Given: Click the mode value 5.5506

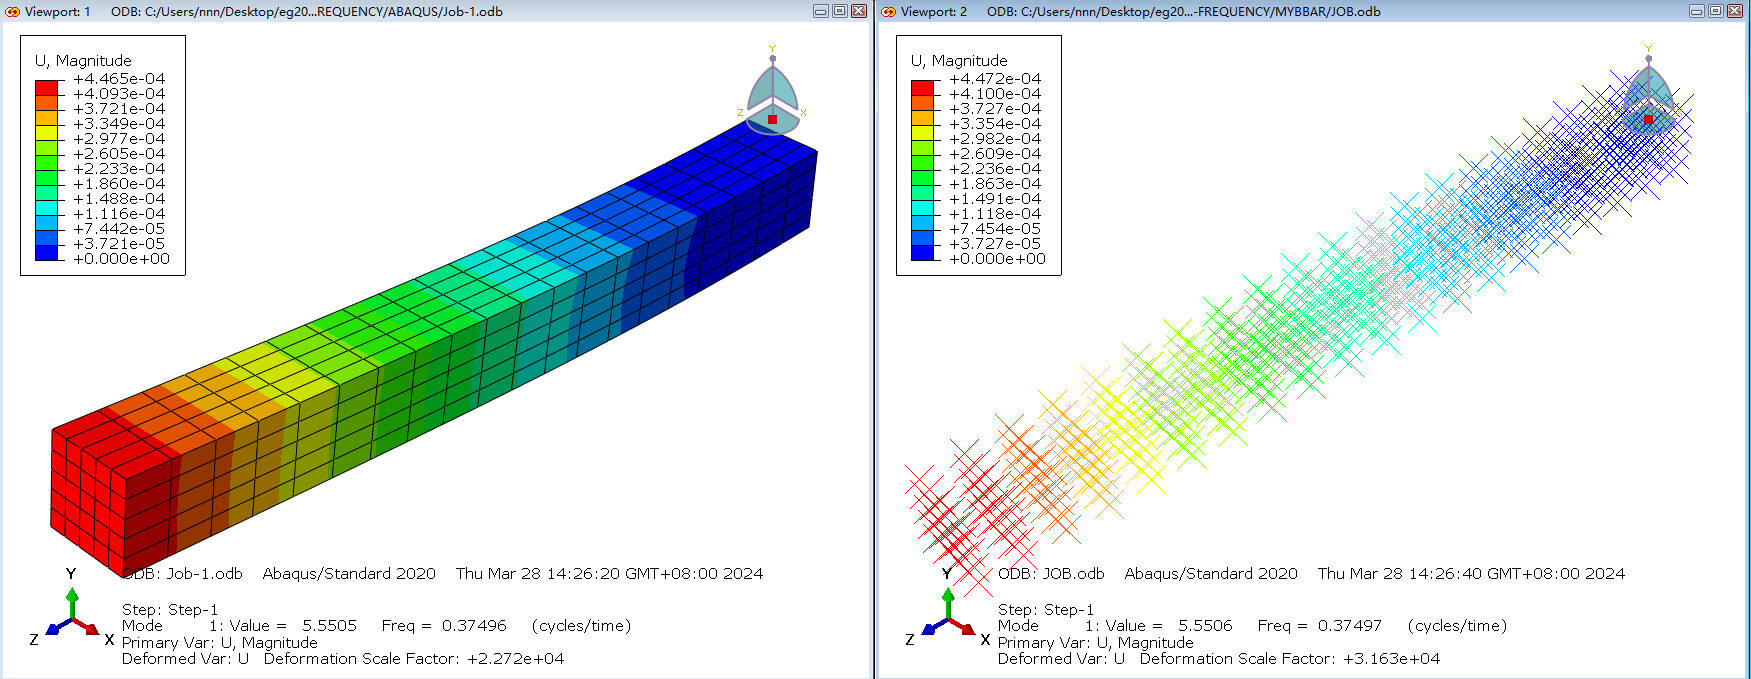Looking at the screenshot, I should 1205,626.
